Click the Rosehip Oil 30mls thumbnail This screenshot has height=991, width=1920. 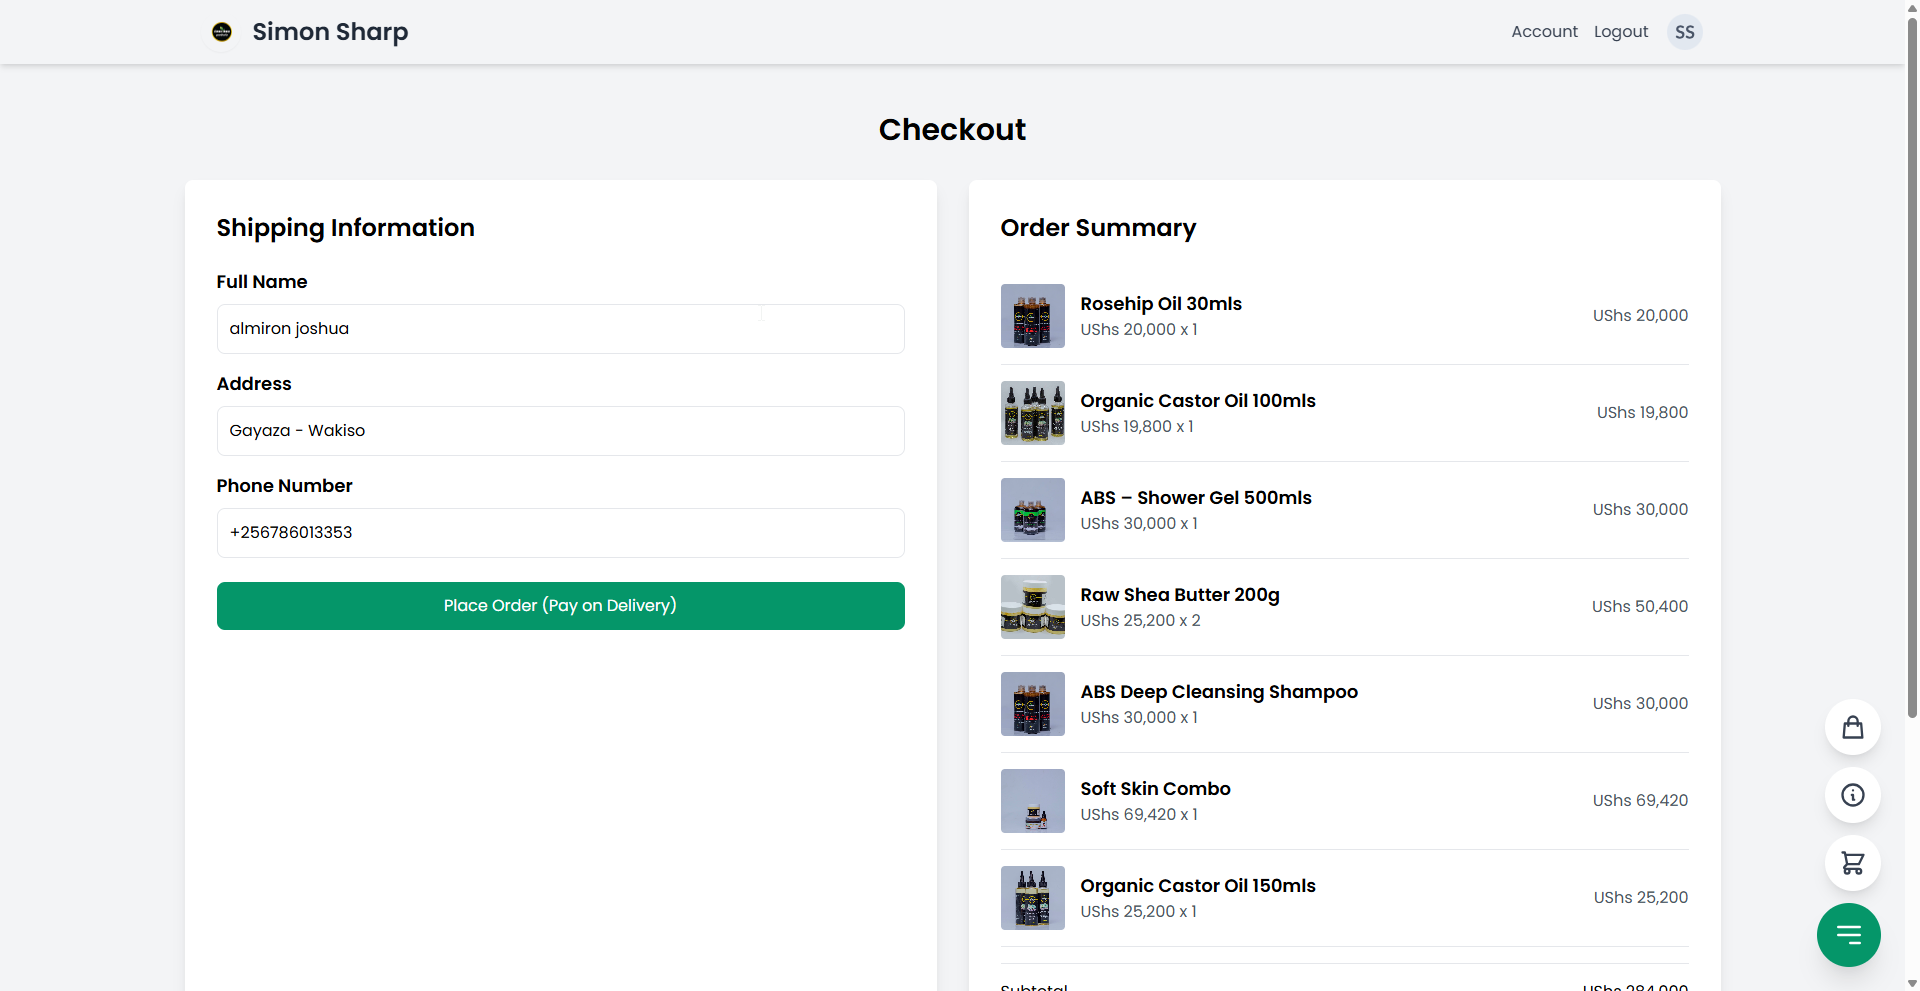[1032, 316]
